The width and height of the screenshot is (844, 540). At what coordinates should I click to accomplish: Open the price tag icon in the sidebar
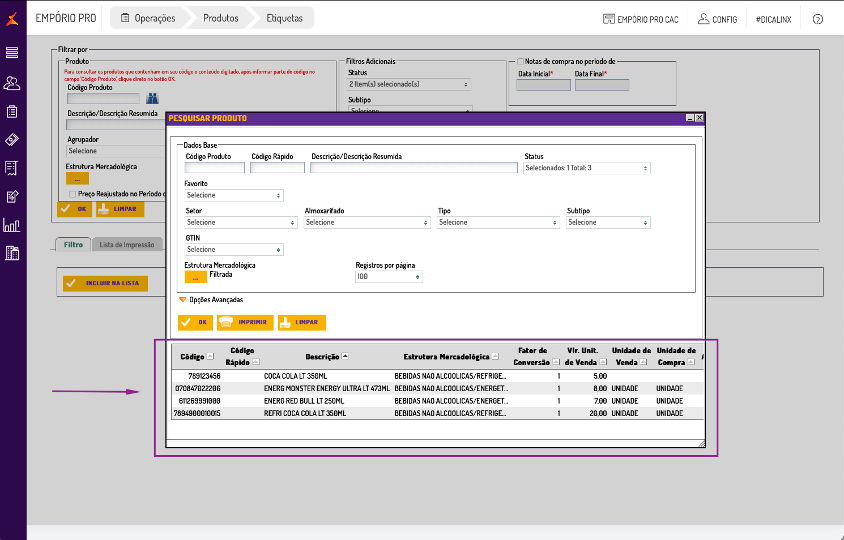(12, 139)
